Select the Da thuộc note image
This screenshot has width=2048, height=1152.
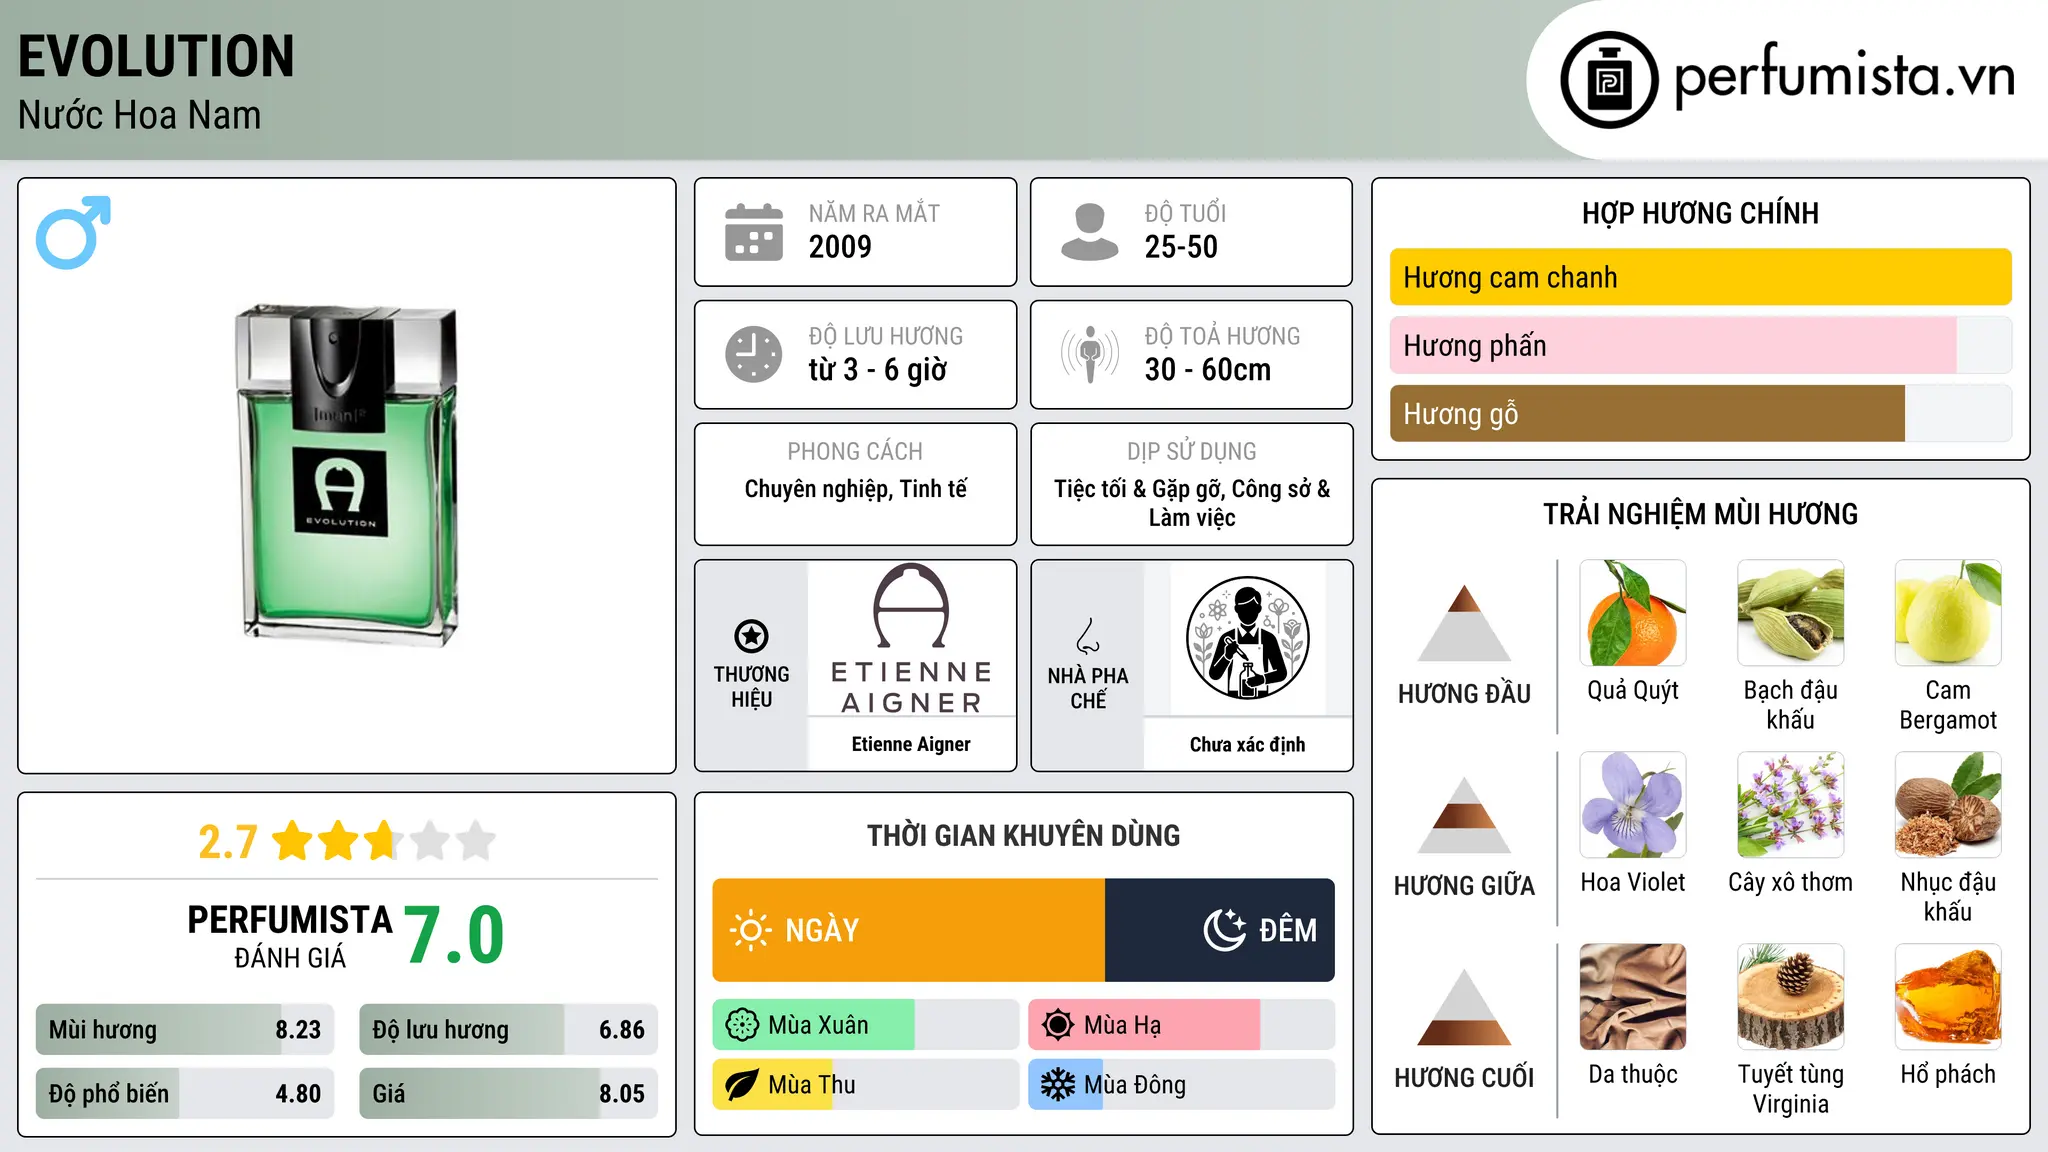(1633, 997)
